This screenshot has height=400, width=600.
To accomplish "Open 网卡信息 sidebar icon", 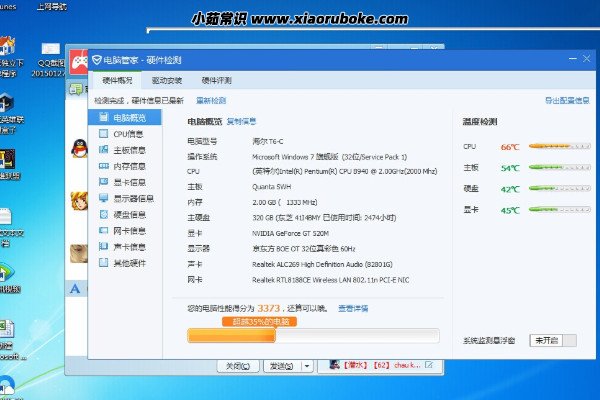I will tap(103, 230).
